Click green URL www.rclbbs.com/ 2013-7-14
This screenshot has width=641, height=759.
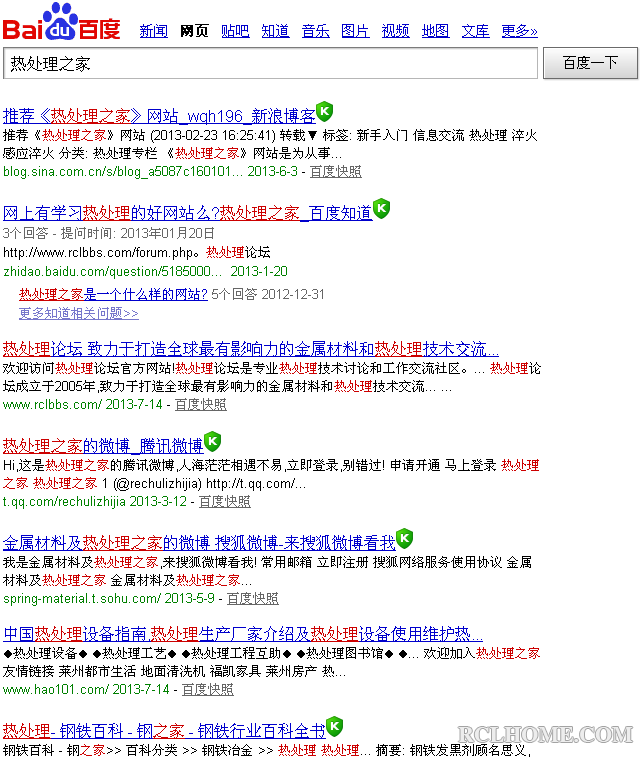(x=83, y=404)
